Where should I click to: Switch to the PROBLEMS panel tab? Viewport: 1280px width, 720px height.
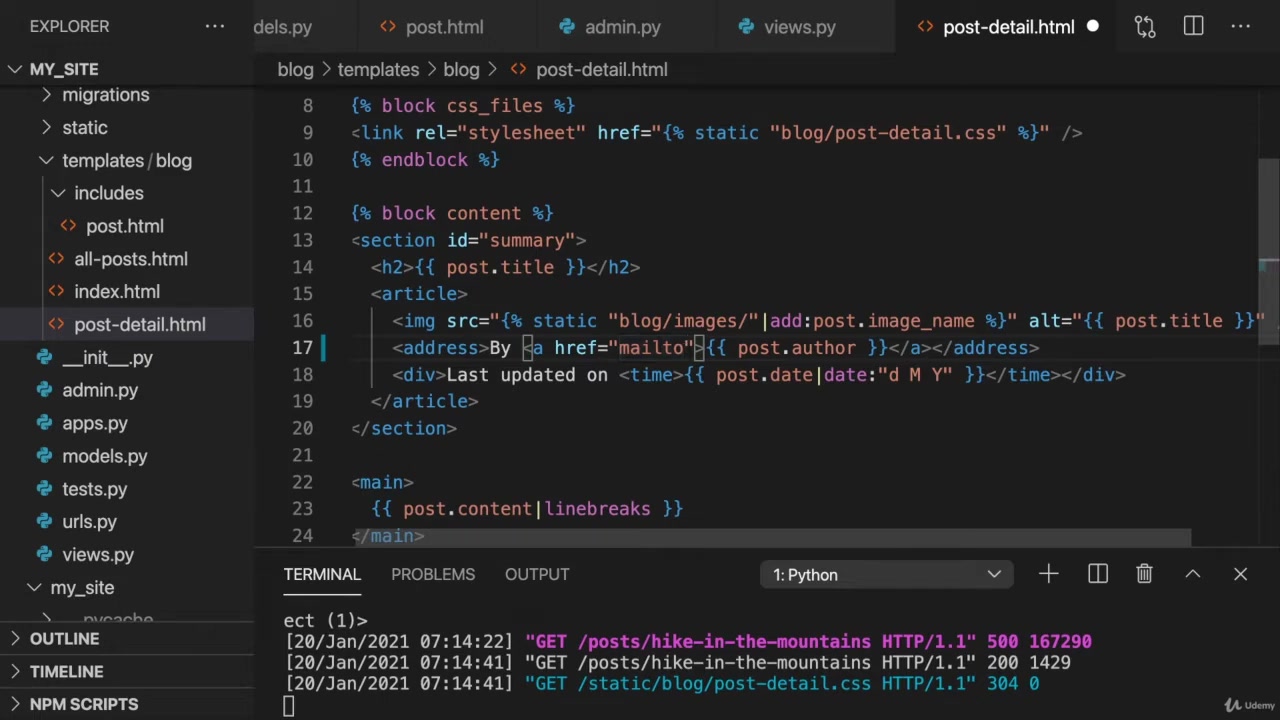pyautogui.click(x=433, y=574)
